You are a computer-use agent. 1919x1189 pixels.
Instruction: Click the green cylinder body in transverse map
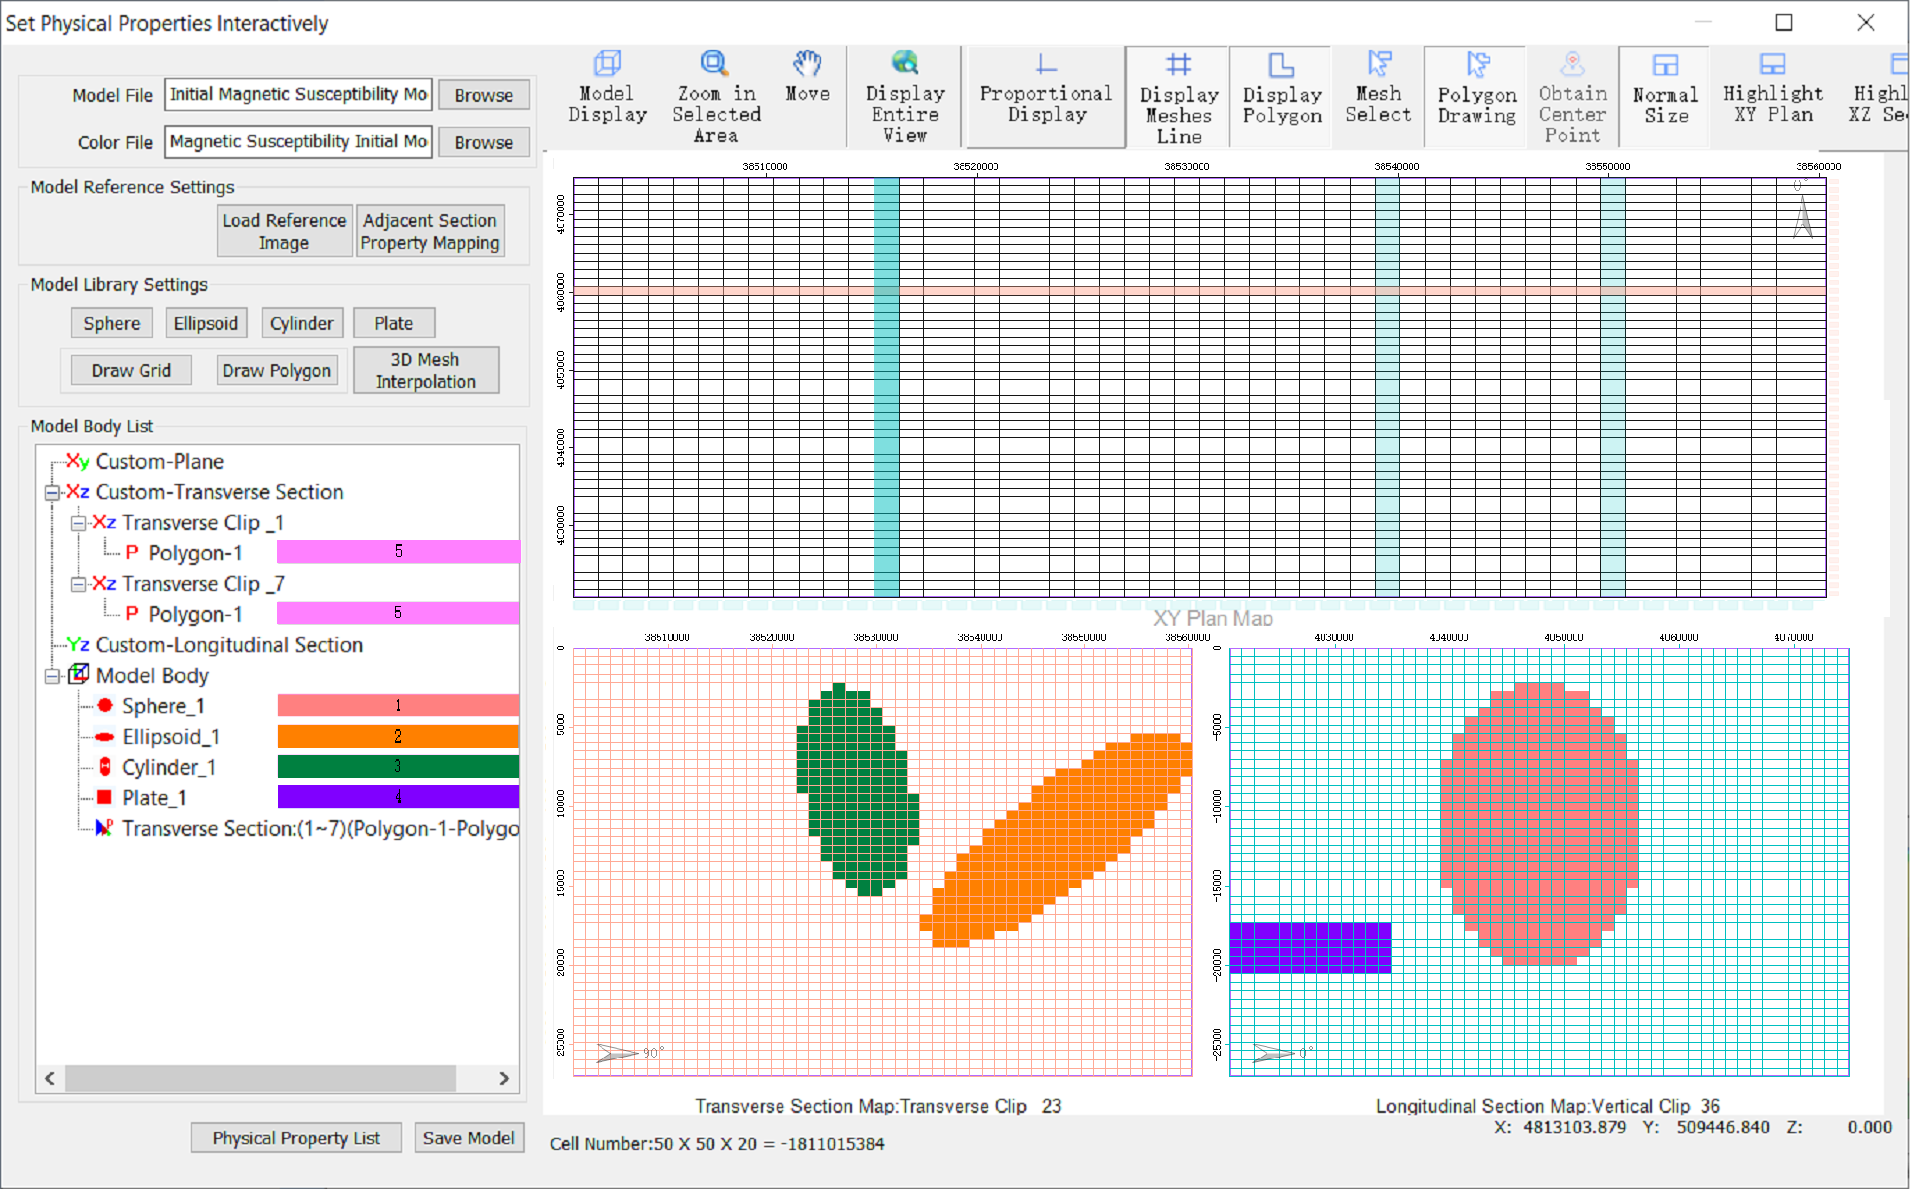857,790
